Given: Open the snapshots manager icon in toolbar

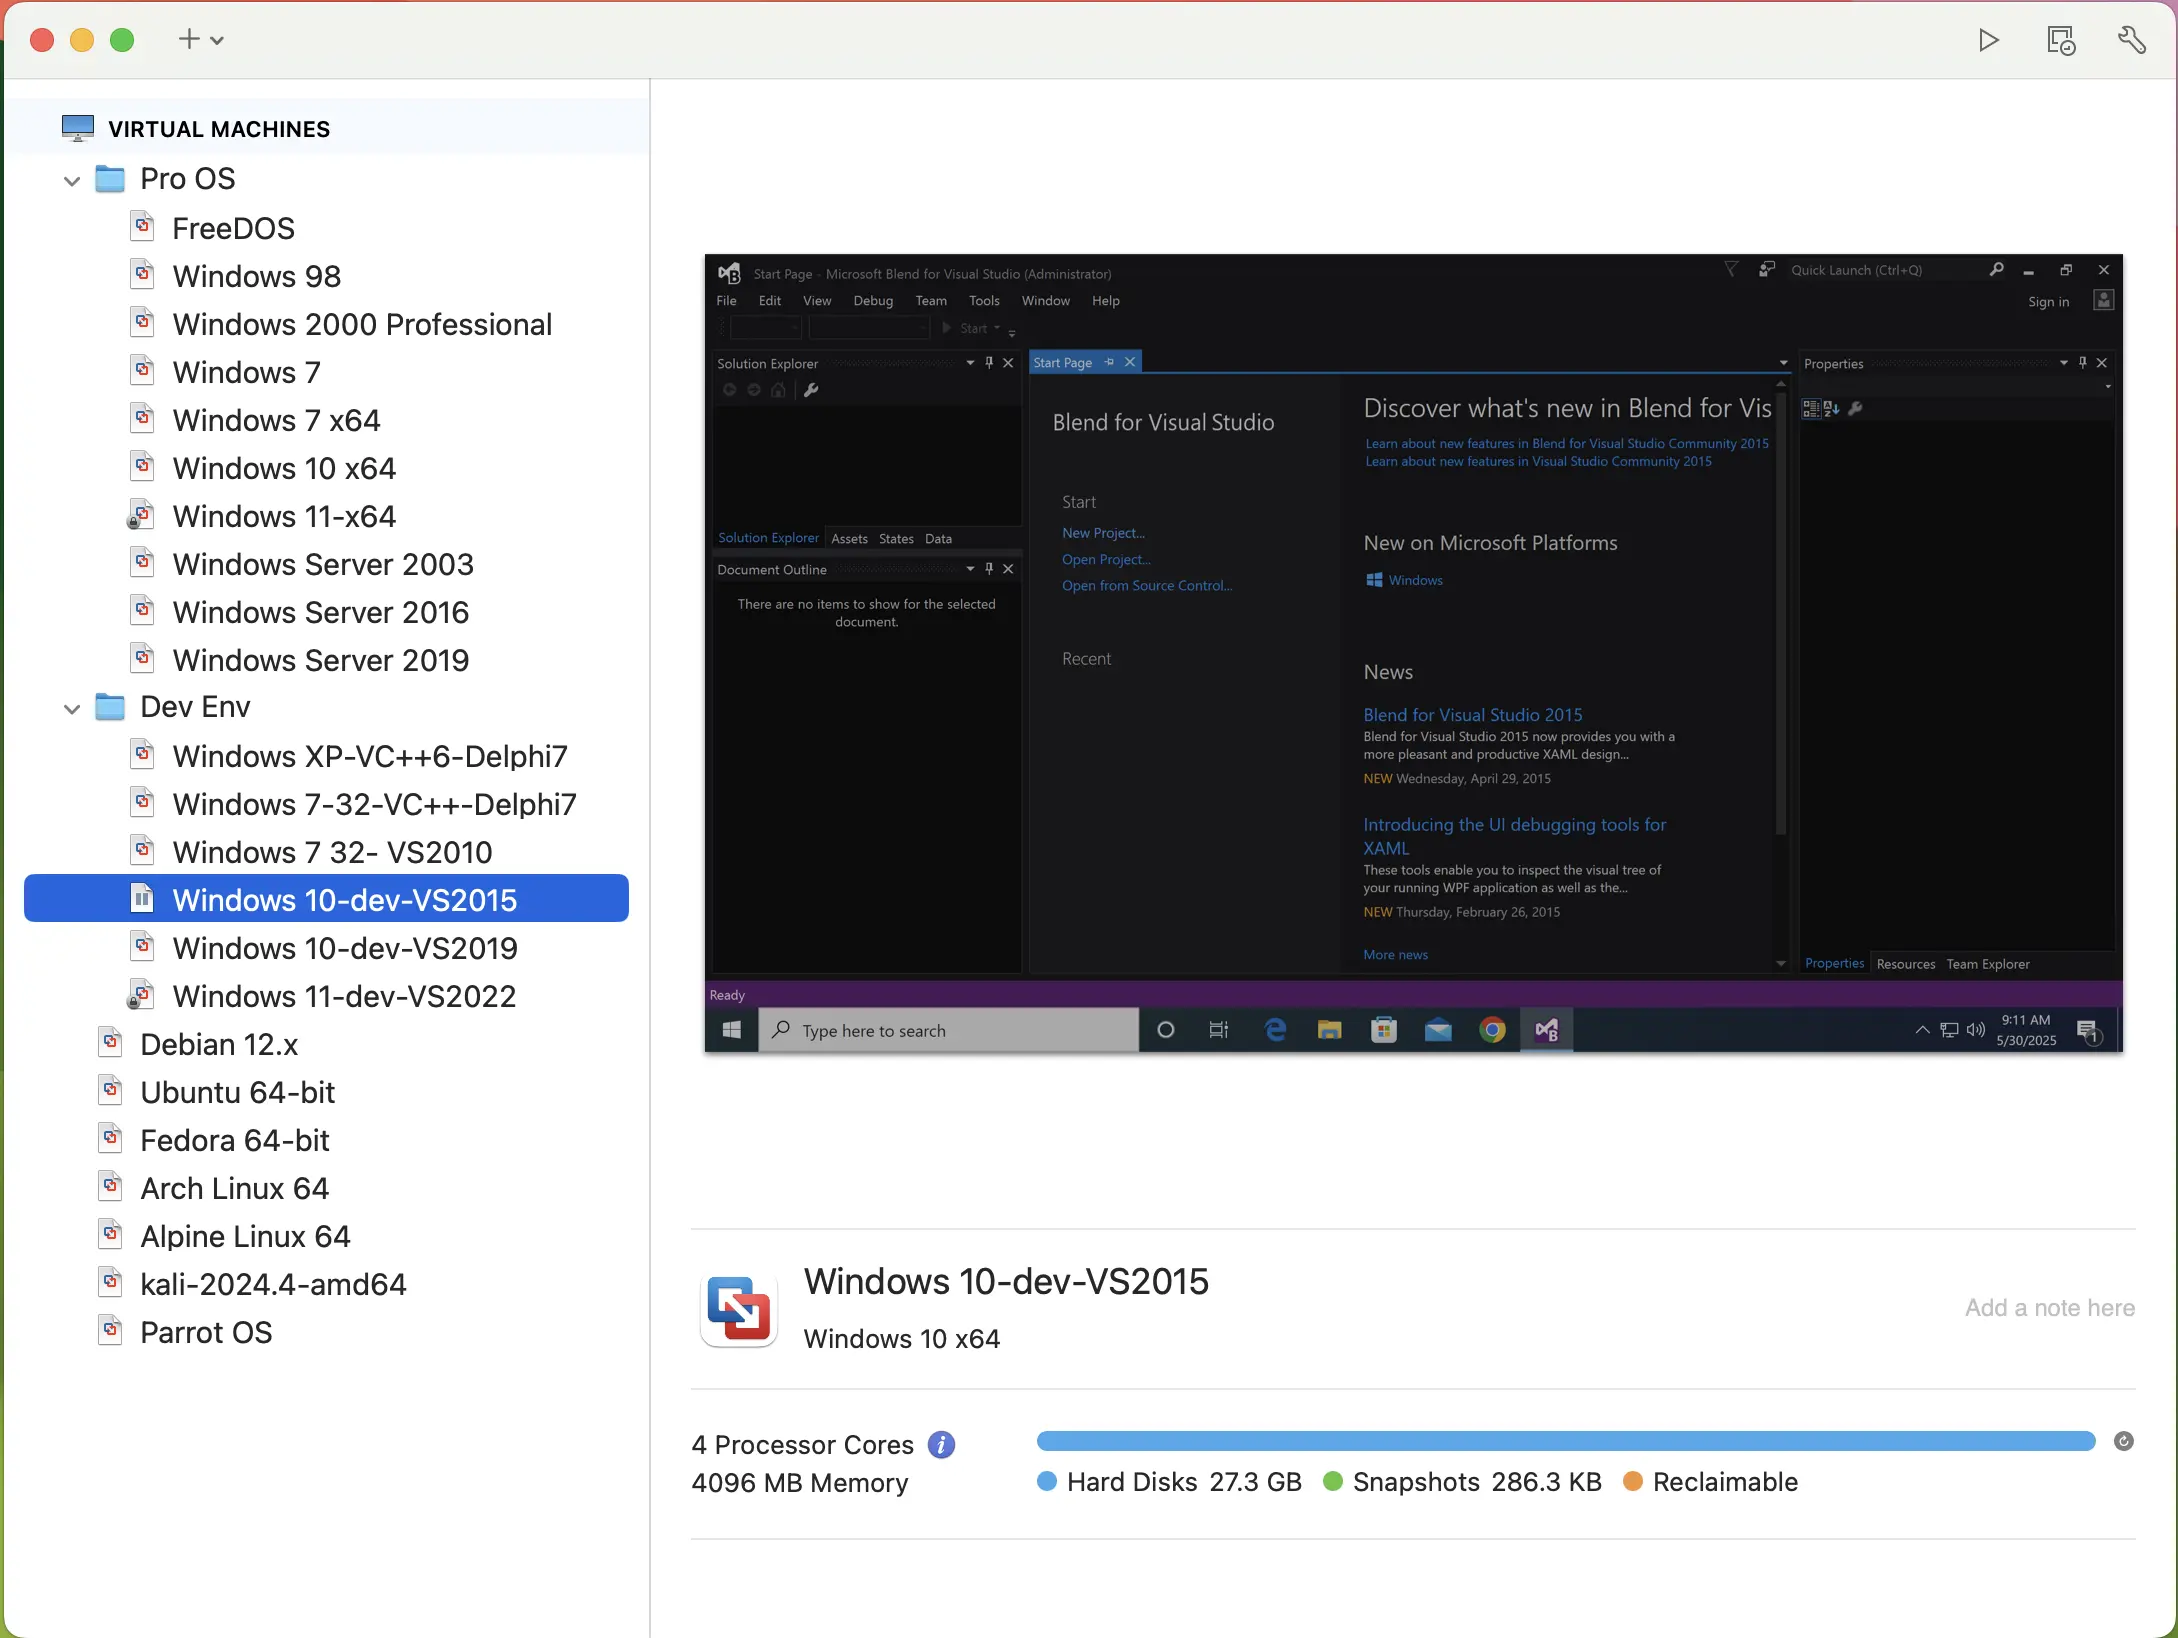Looking at the screenshot, I should 2060,40.
